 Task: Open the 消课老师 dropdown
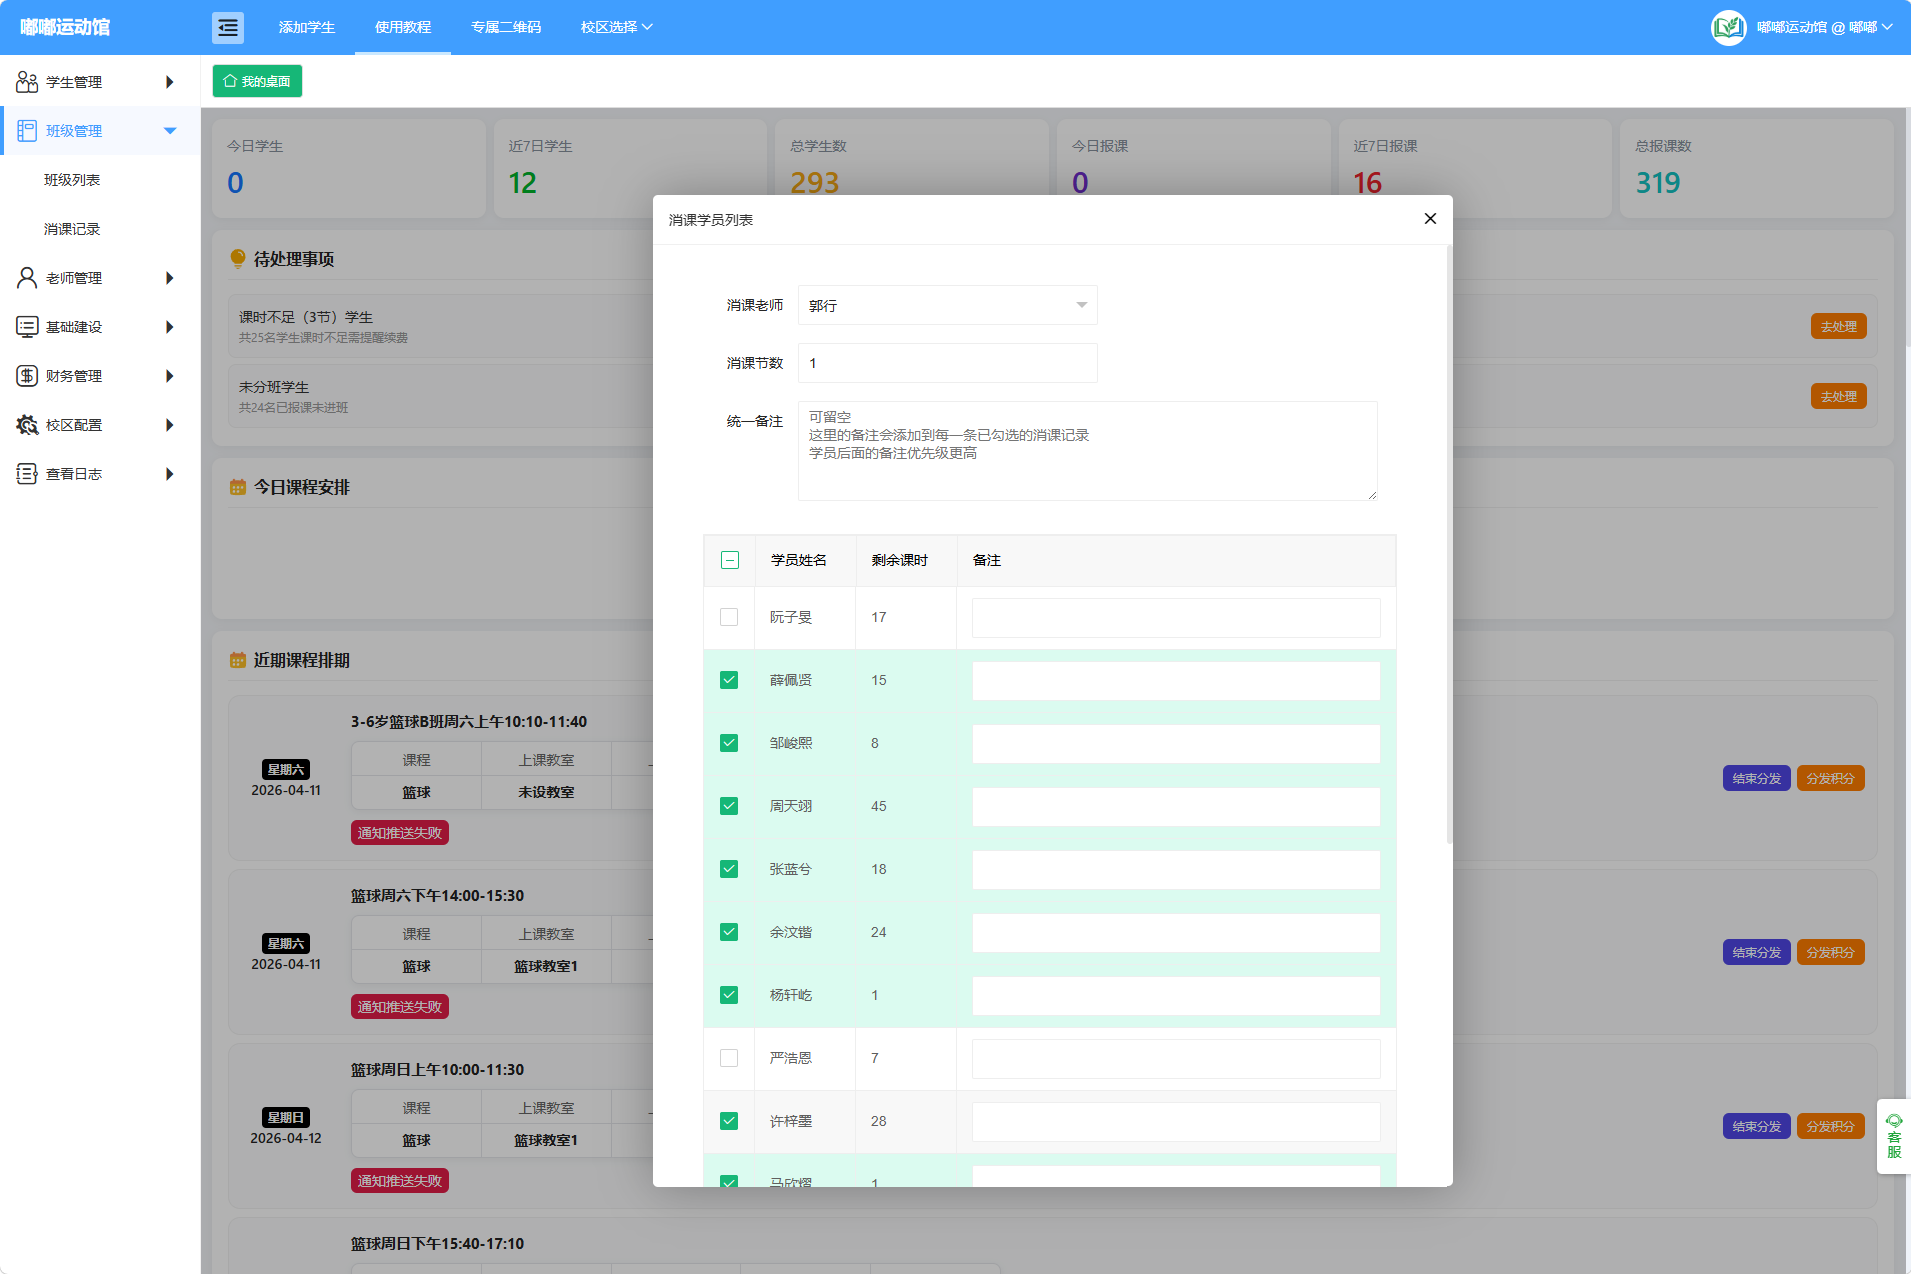pos(947,305)
